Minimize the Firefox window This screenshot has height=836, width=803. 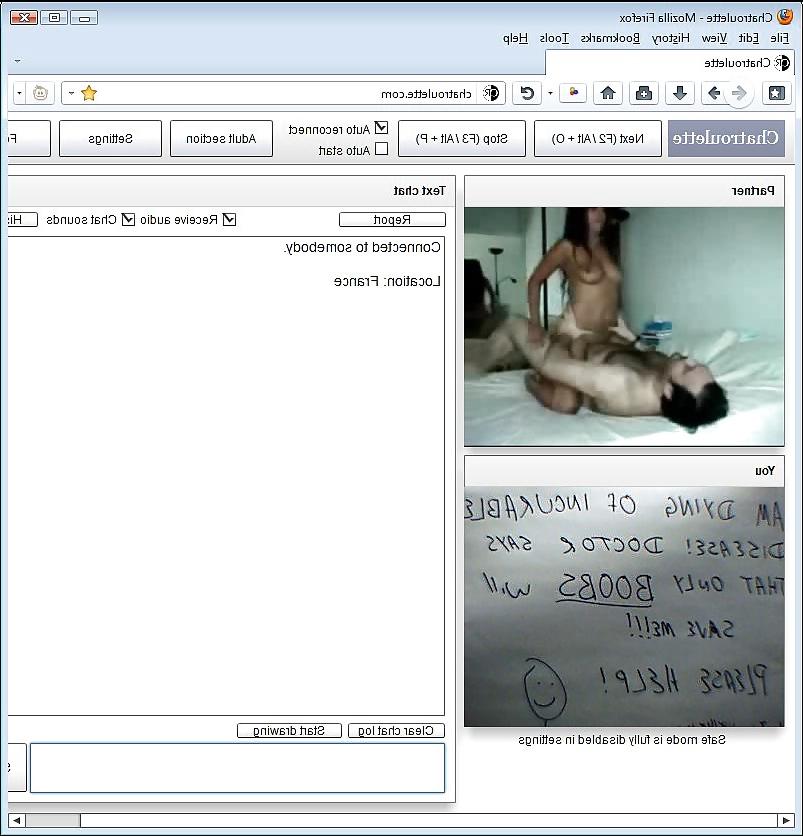point(84,18)
